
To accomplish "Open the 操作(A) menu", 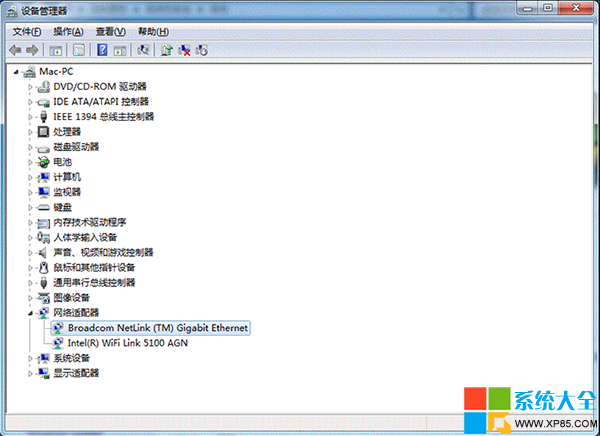I will point(68,31).
